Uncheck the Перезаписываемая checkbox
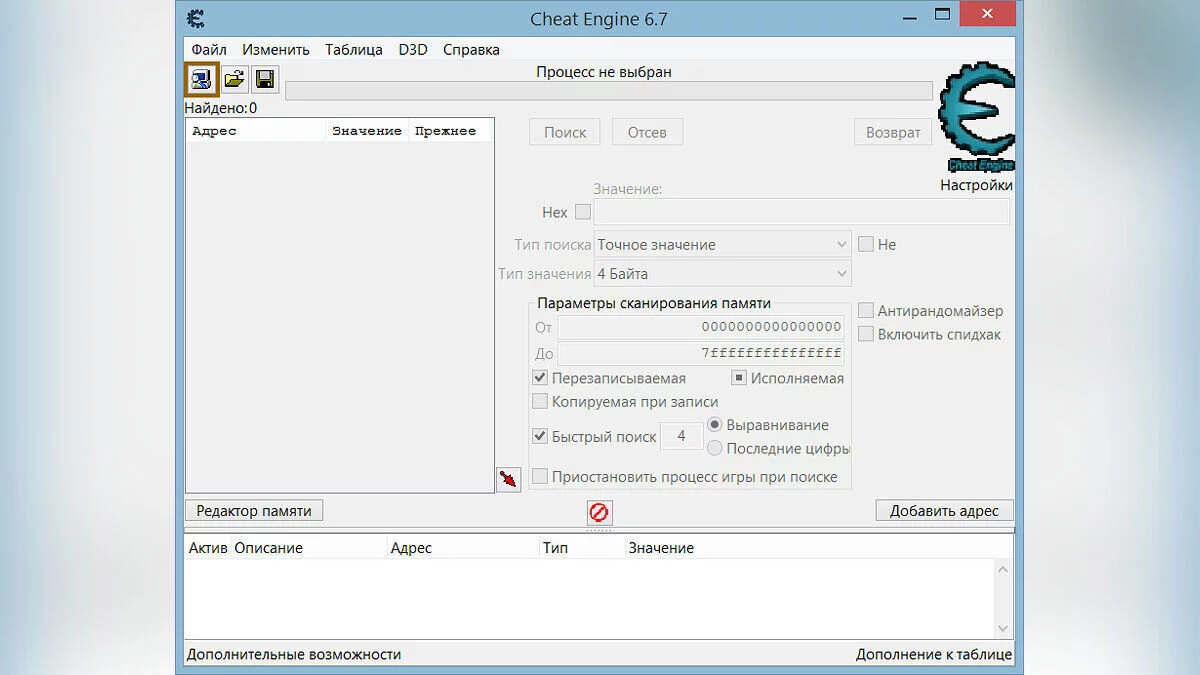The width and height of the screenshot is (1200, 675). point(540,378)
